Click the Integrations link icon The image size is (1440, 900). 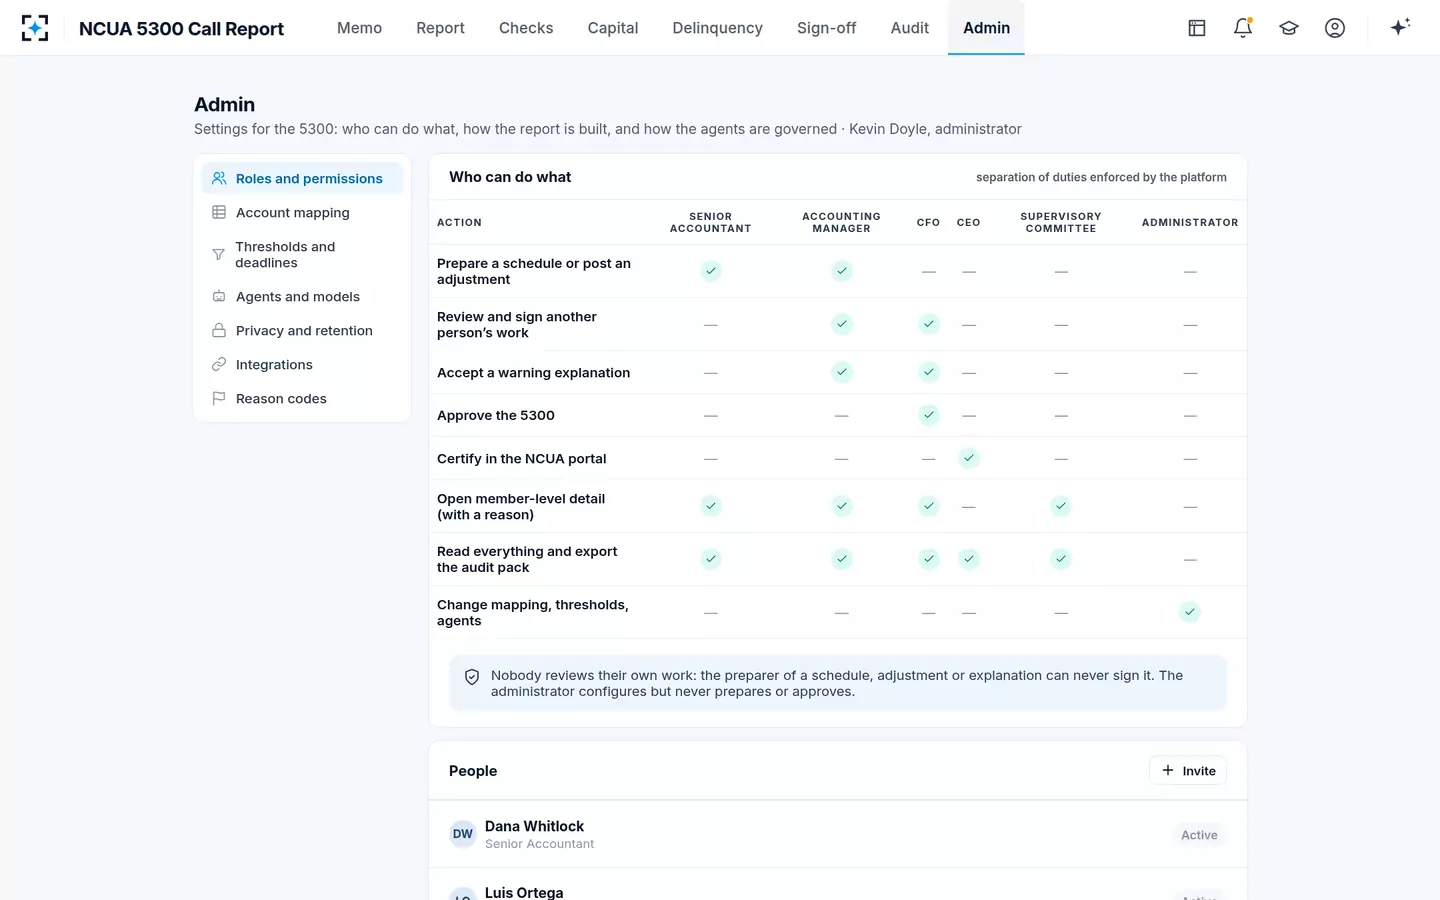click(219, 364)
